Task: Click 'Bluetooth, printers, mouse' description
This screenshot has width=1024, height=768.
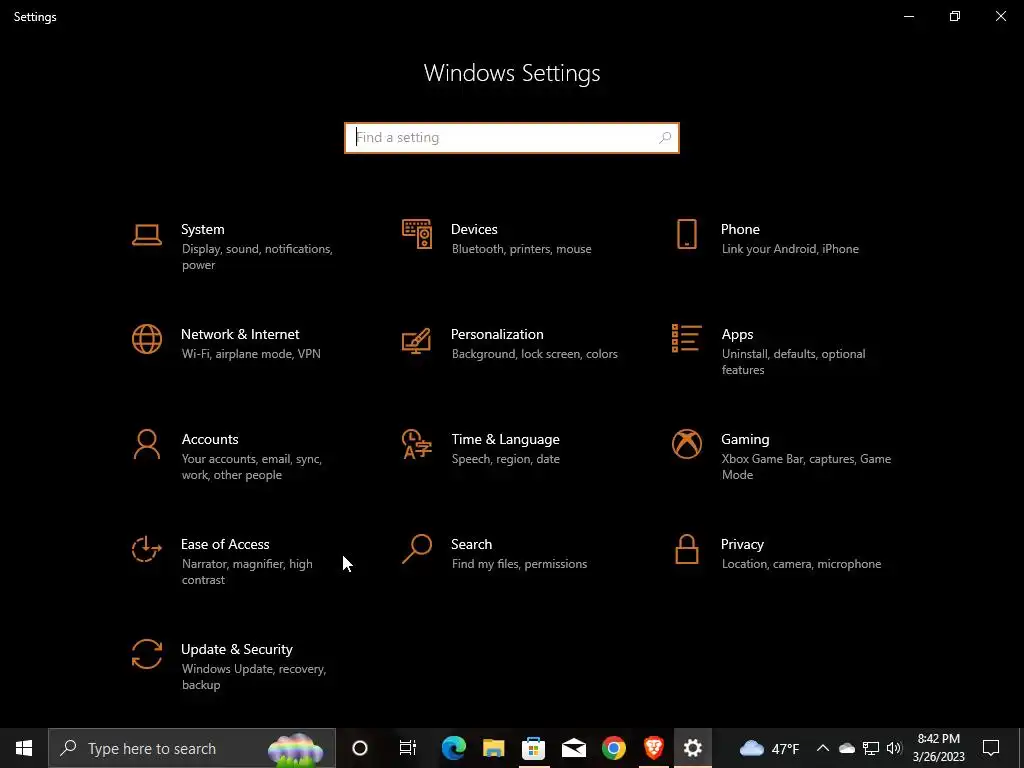Action: click(521, 249)
